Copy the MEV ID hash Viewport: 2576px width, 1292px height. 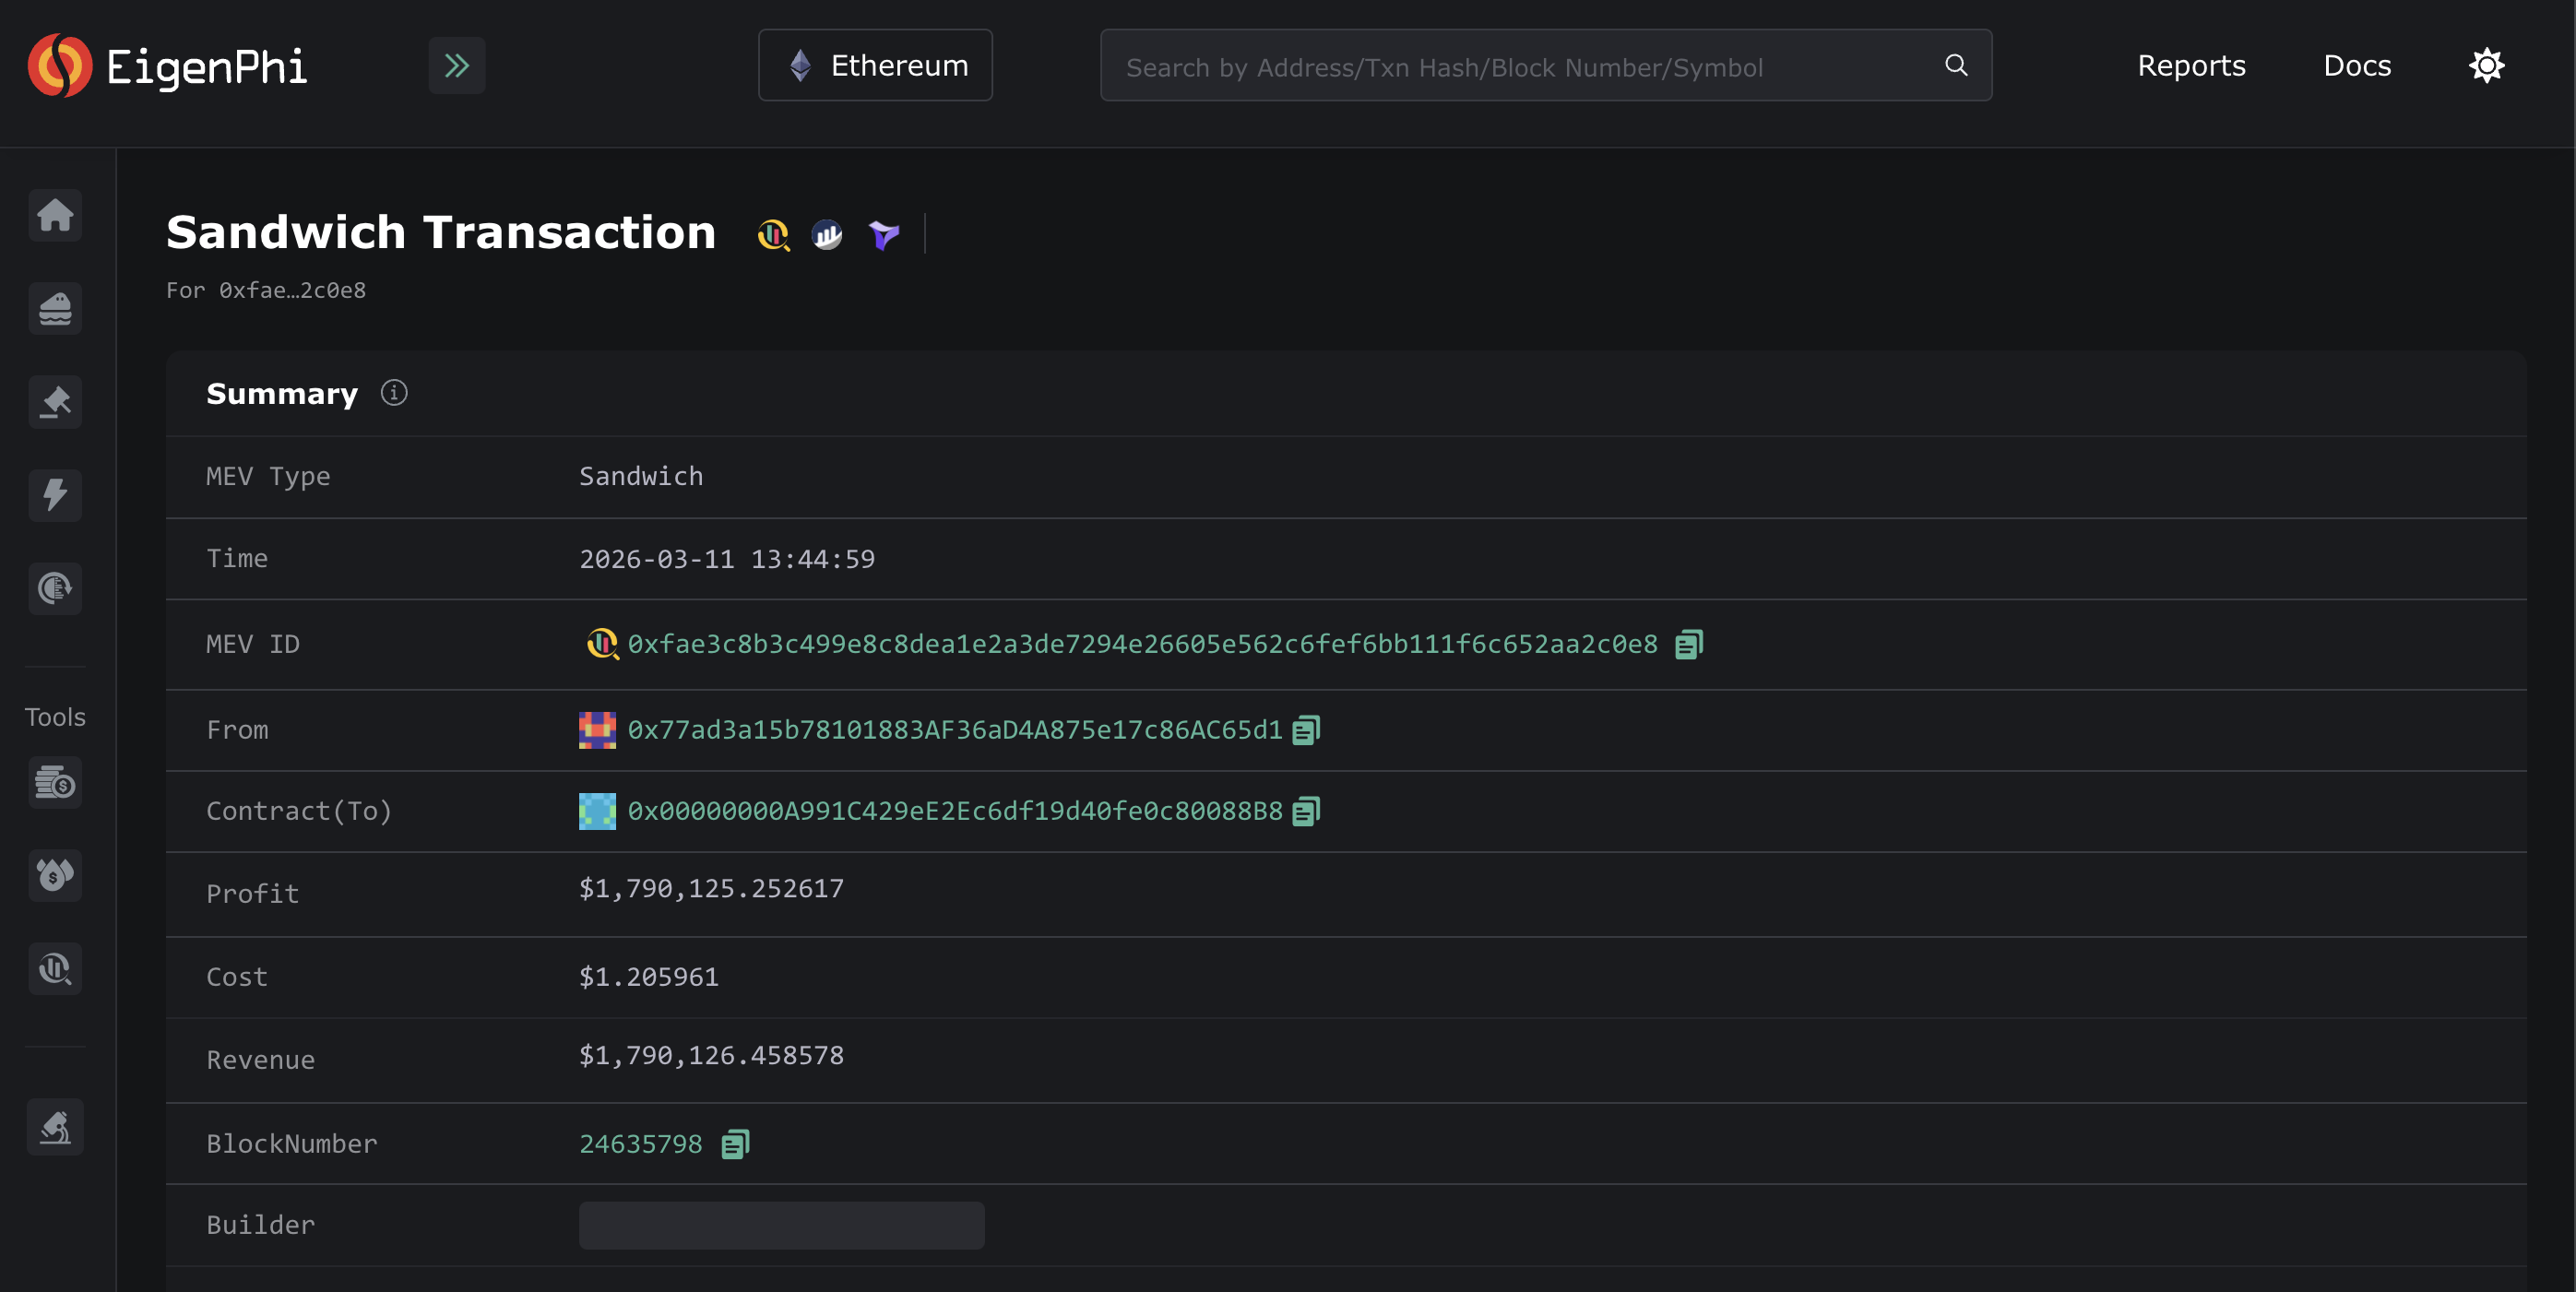coord(1688,644)
